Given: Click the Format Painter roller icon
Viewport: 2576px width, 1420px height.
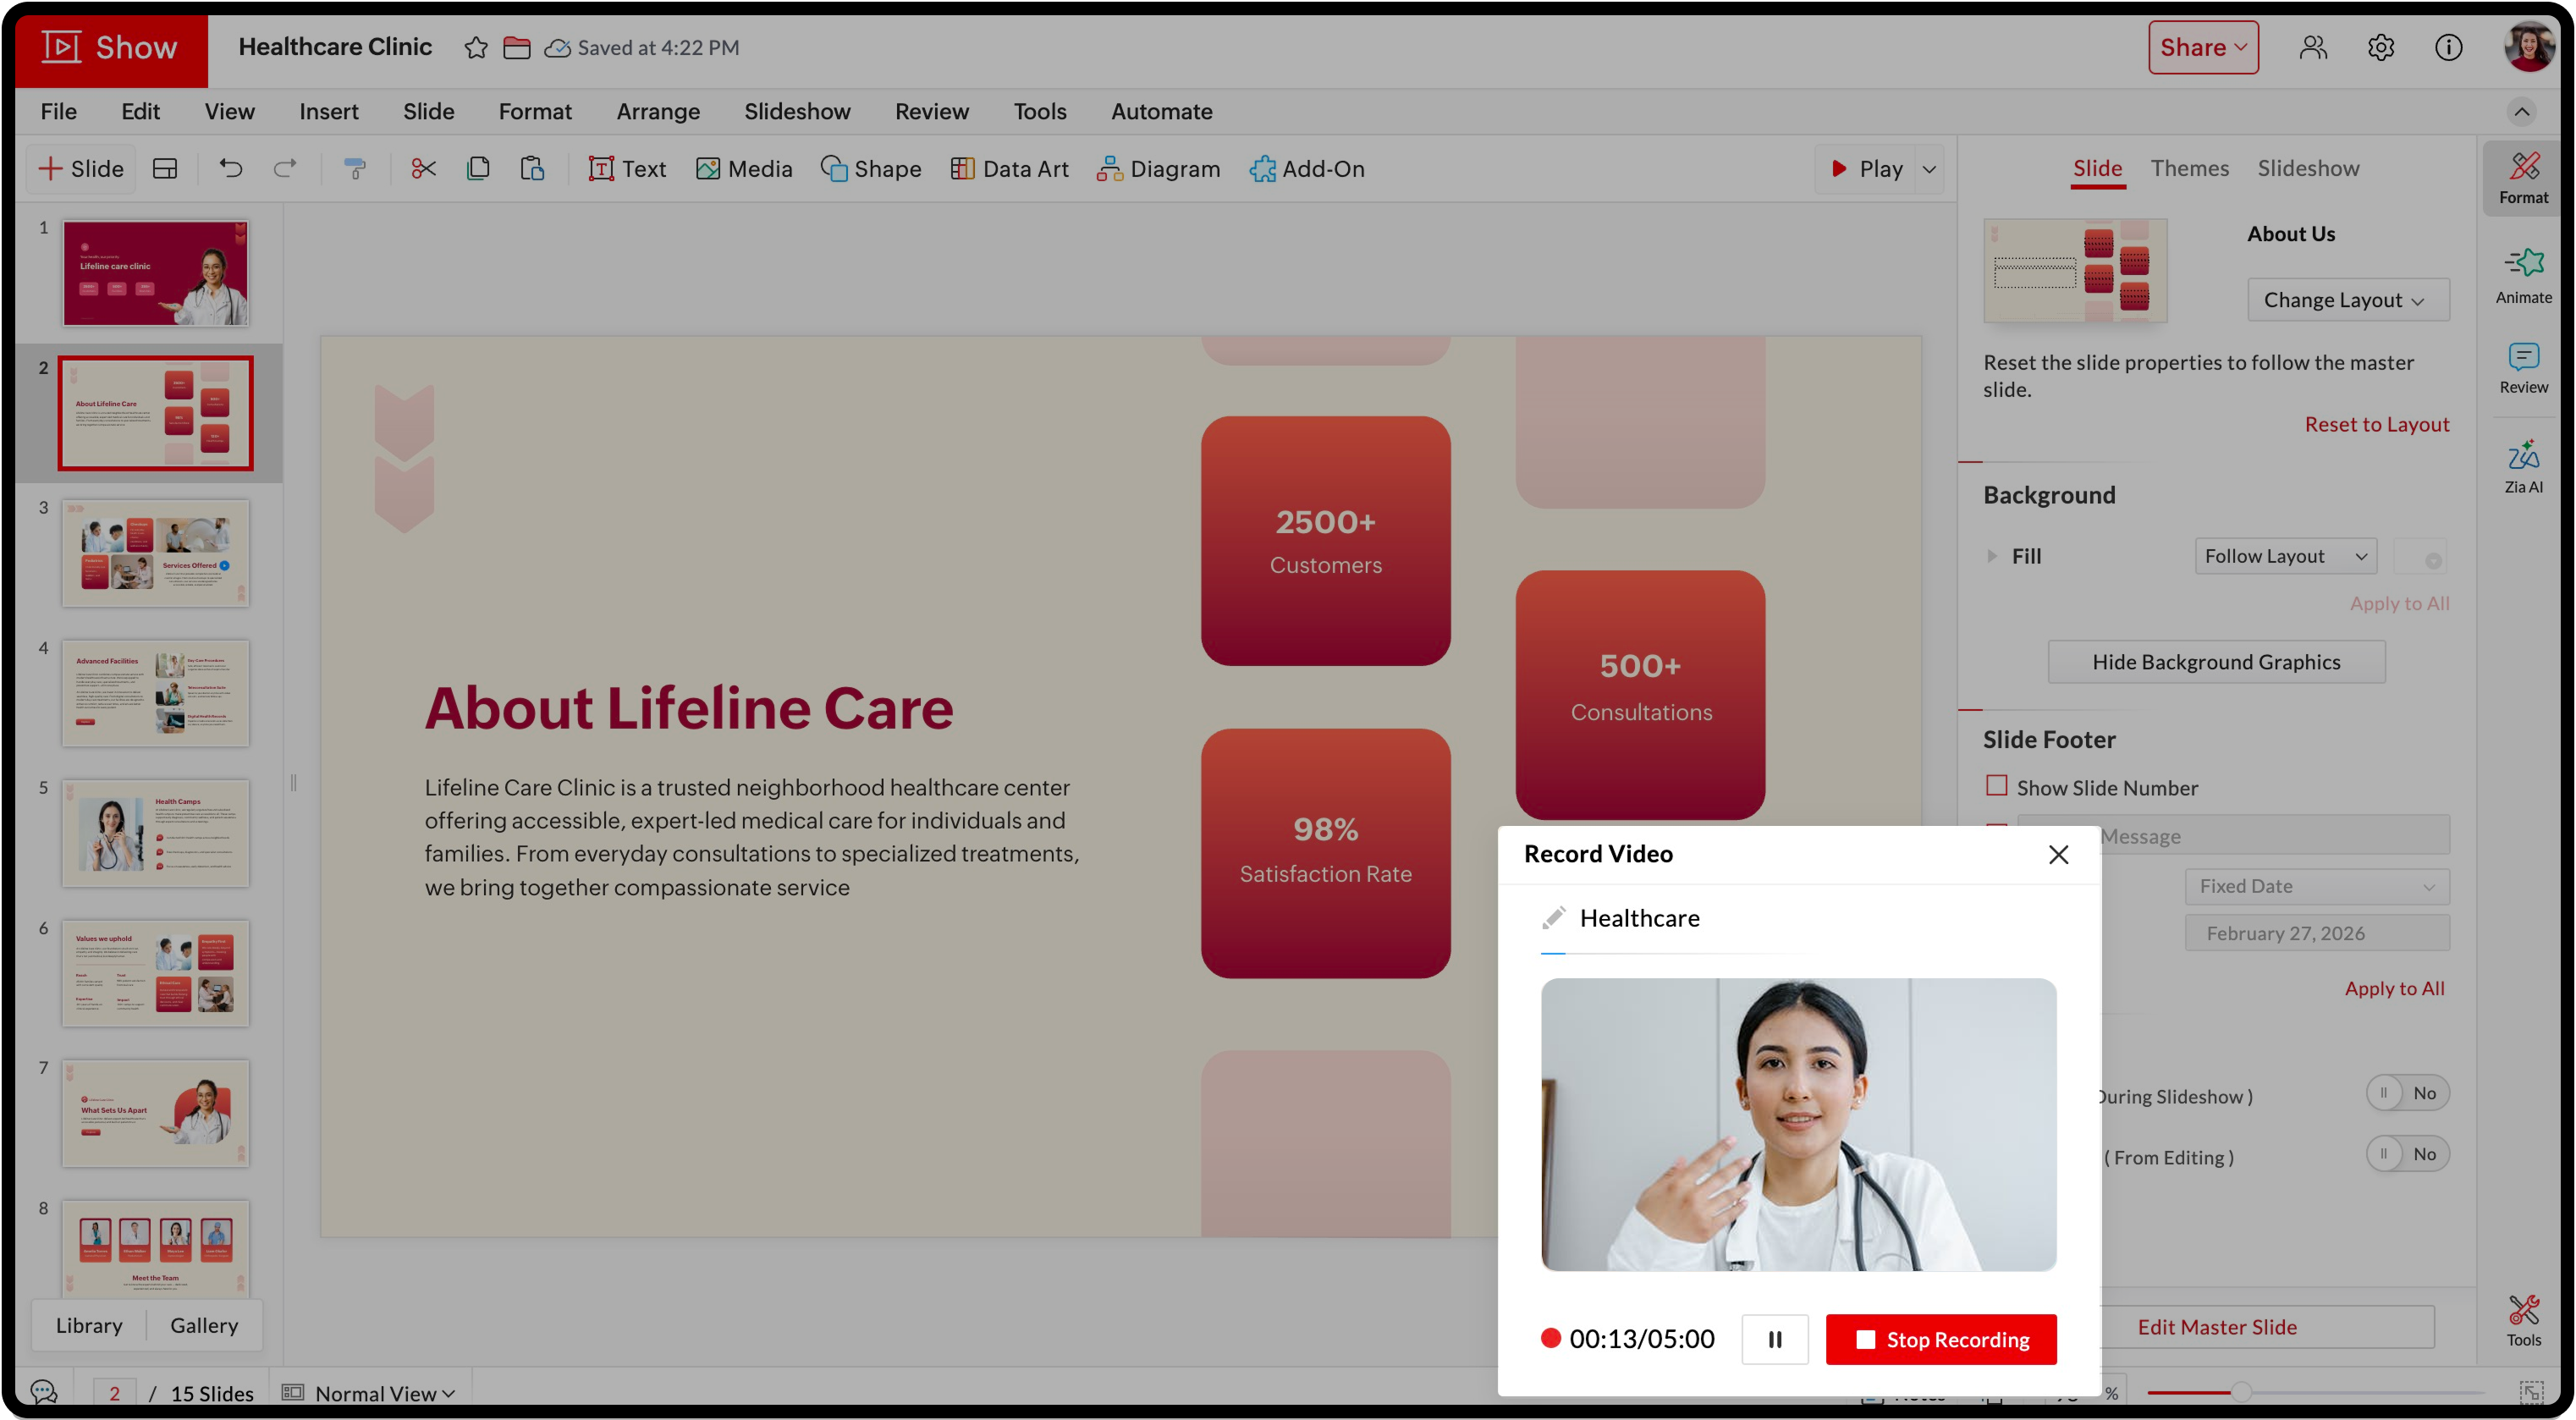Looking at the screenshot, I should [355, 169].
